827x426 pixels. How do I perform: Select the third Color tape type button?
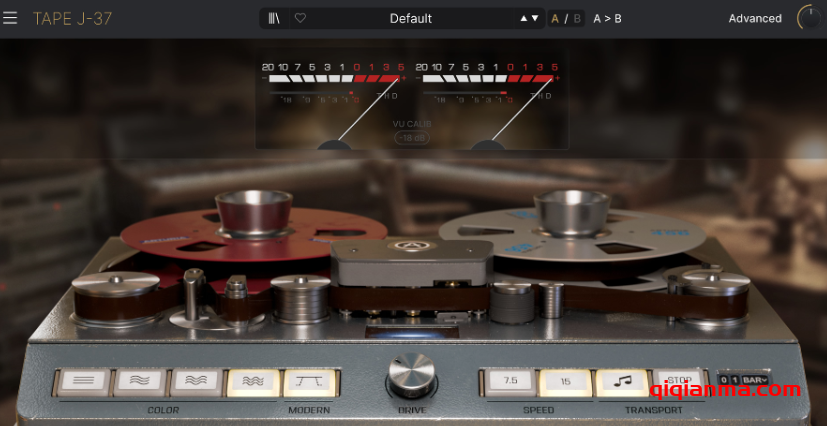tap(197, 382)
